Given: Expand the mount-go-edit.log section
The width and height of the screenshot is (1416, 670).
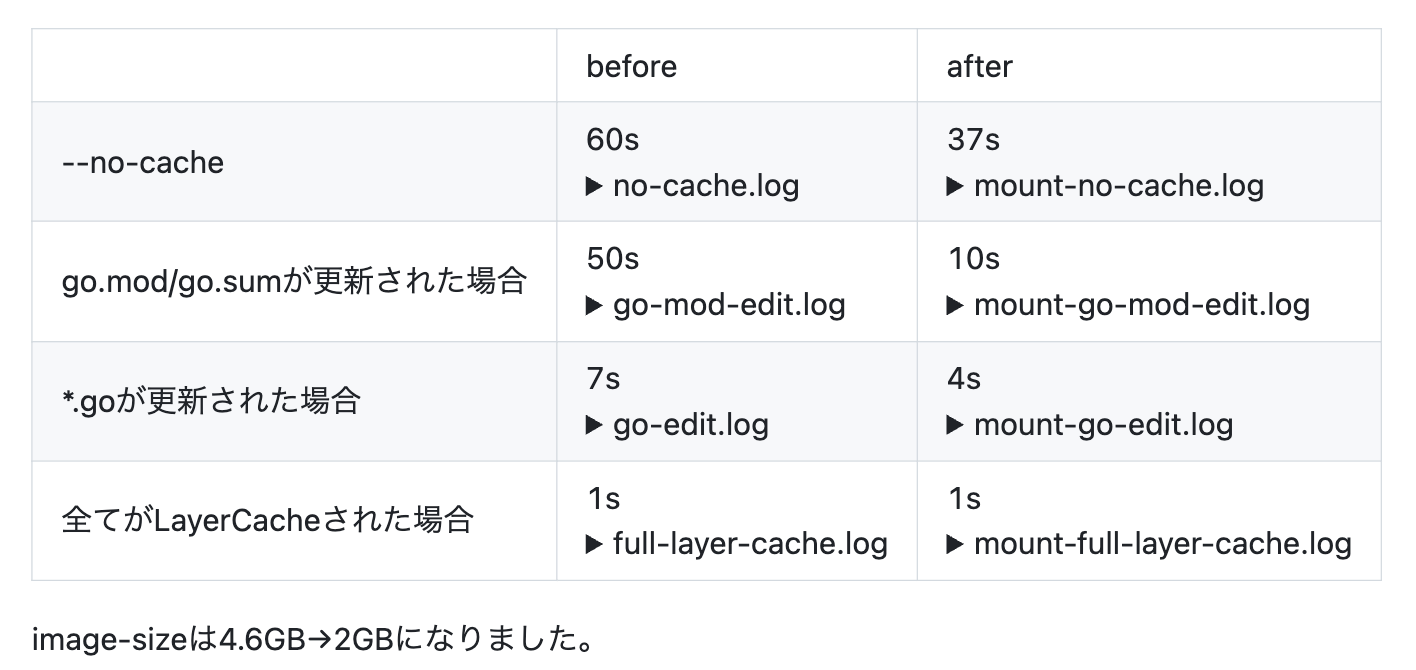Looking at the screenshot, I should coord(1090,425).
